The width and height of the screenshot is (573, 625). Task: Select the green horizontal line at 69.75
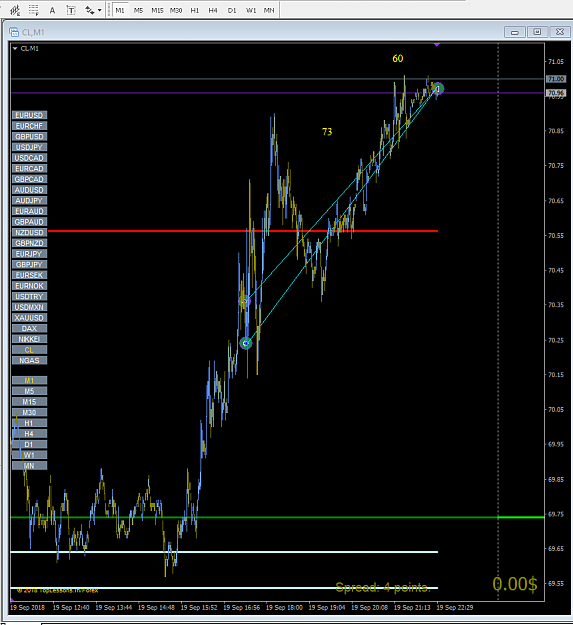tap(277, 517)
